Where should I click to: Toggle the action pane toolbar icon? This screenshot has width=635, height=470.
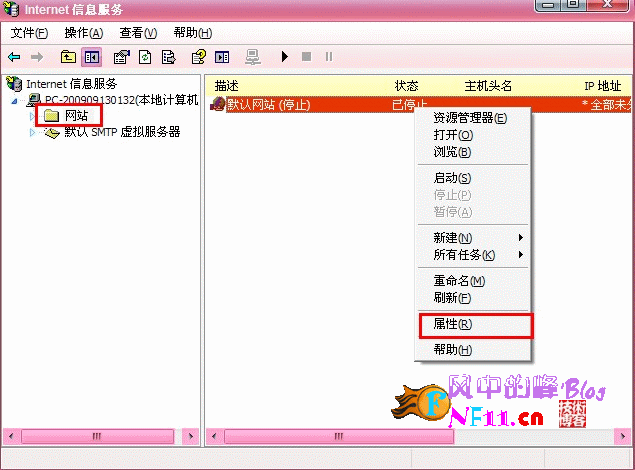tap(222, 57)
